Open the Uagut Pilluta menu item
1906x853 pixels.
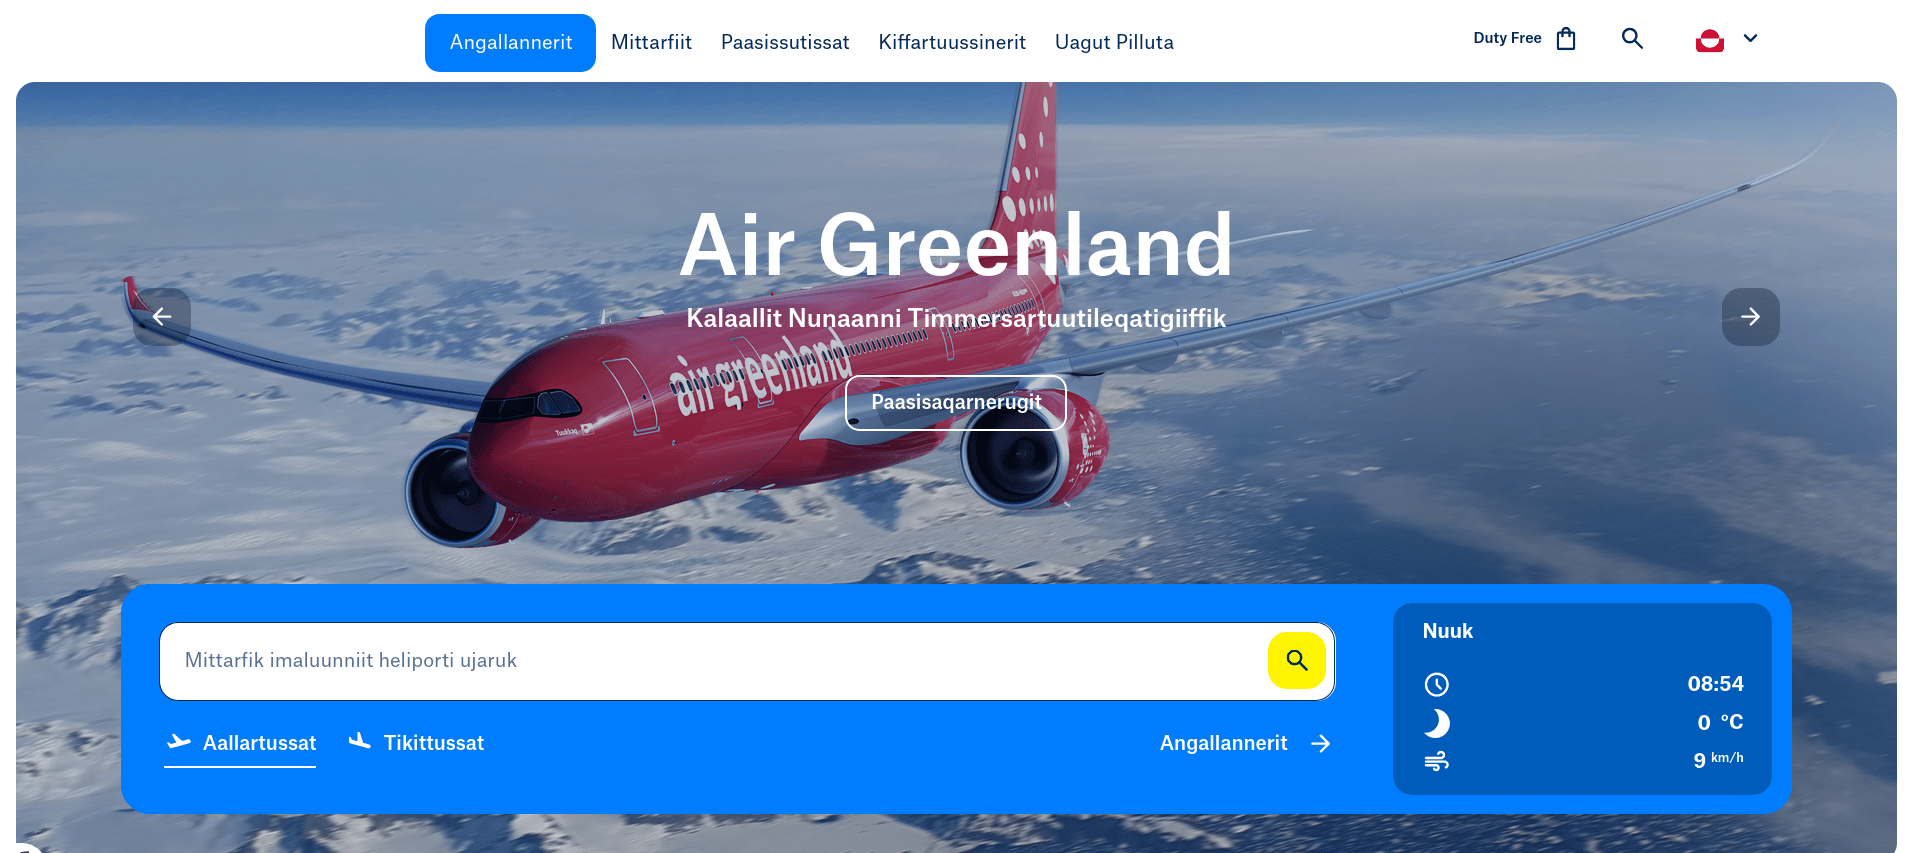click(1114, 43)
